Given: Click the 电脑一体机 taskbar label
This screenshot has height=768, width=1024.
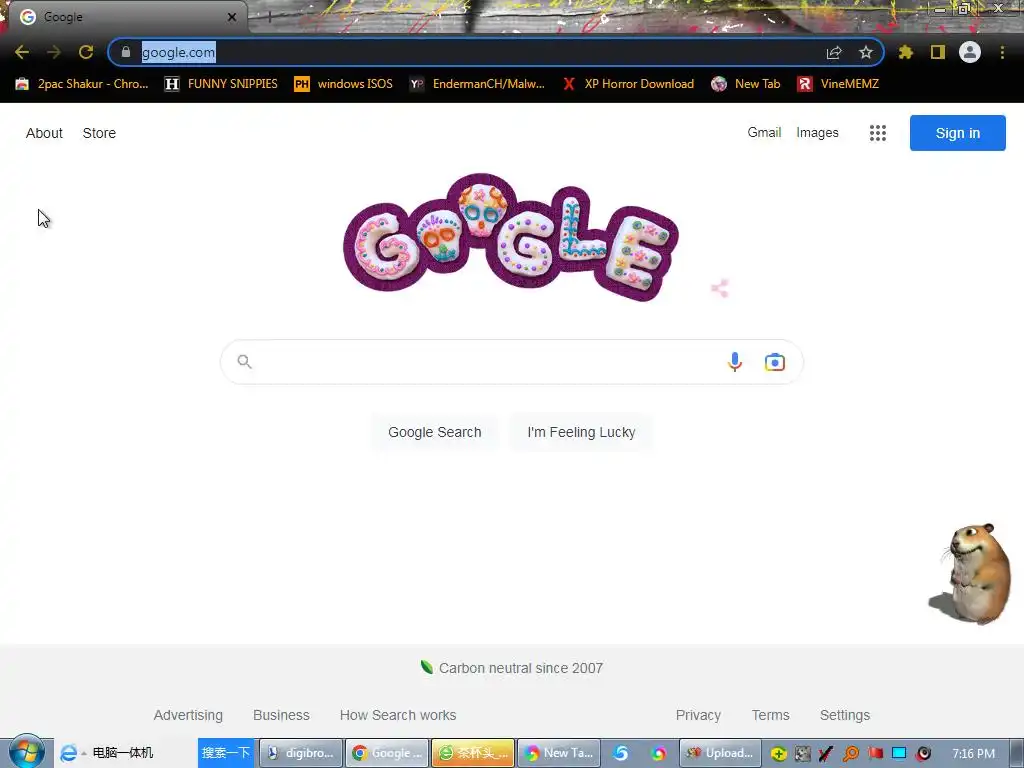Looking at the screenshot, I should [123, 753].
